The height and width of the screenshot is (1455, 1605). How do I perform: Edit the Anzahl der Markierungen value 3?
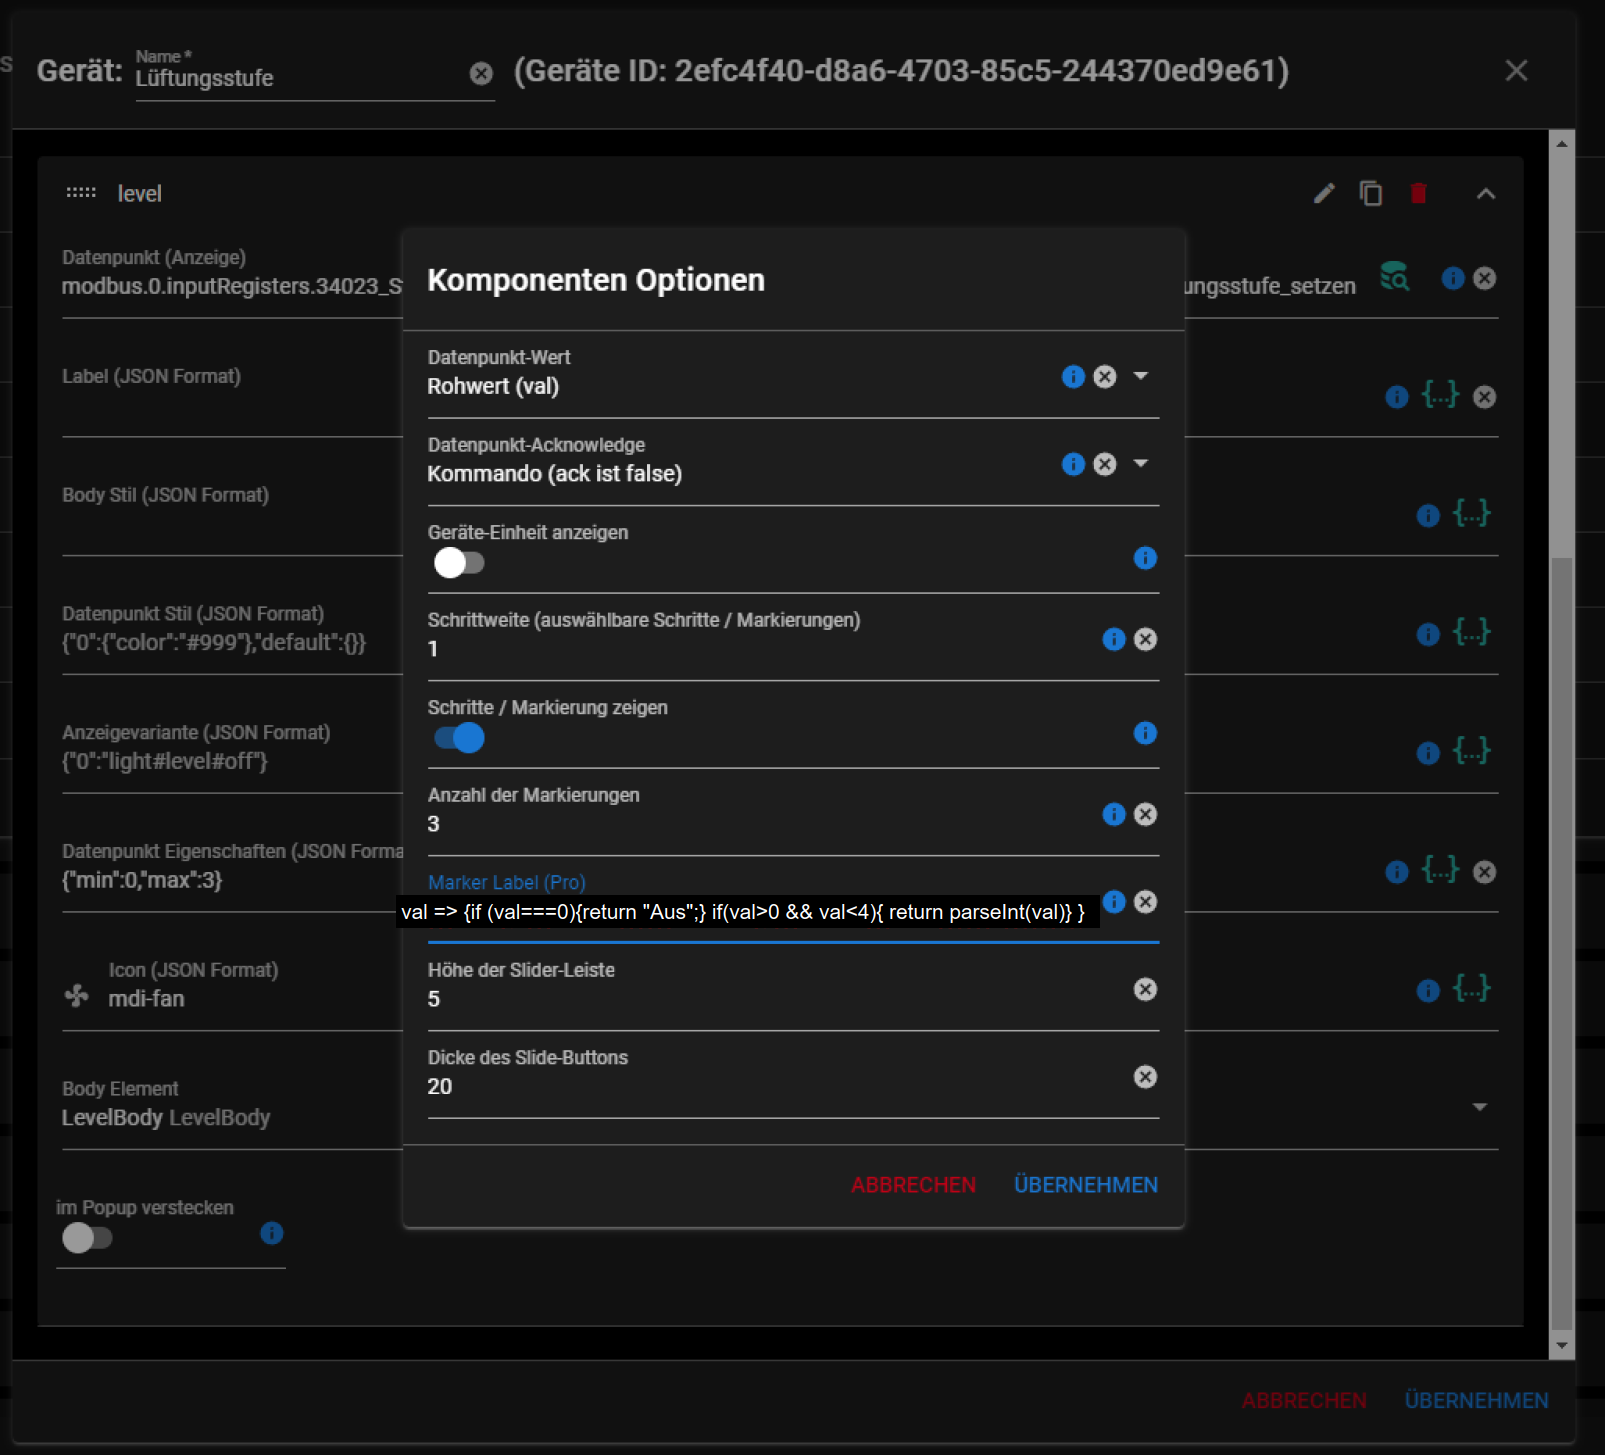click(x=760, y=824)
